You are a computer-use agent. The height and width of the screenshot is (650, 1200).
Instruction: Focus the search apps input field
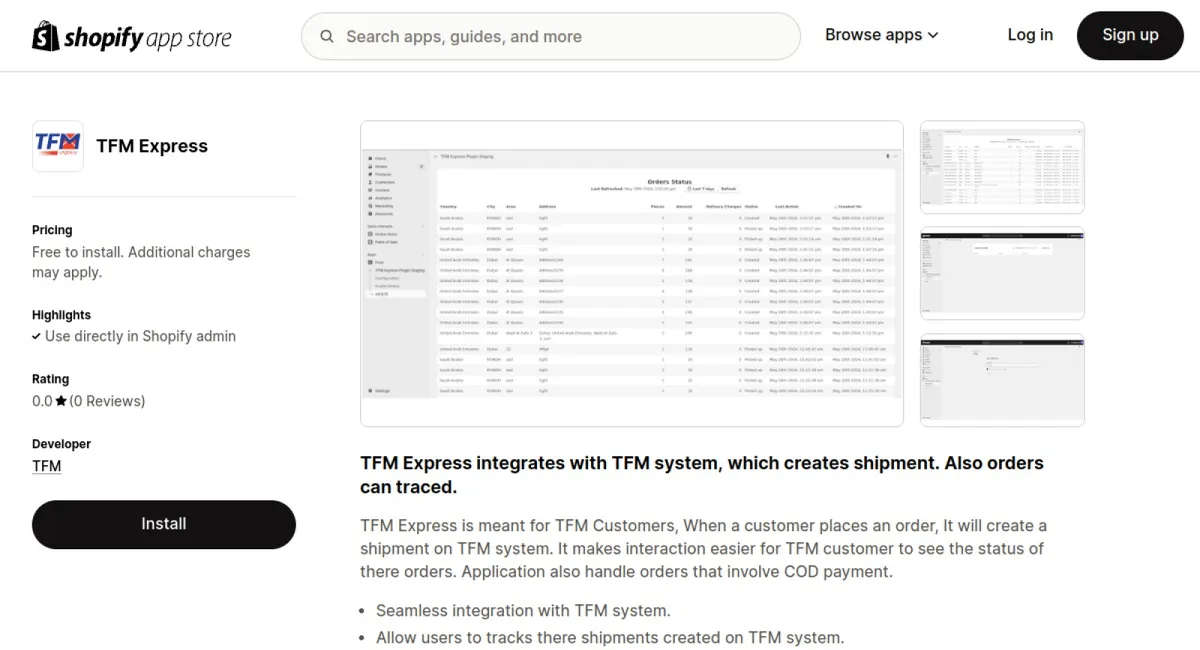[x=551, y=36]
